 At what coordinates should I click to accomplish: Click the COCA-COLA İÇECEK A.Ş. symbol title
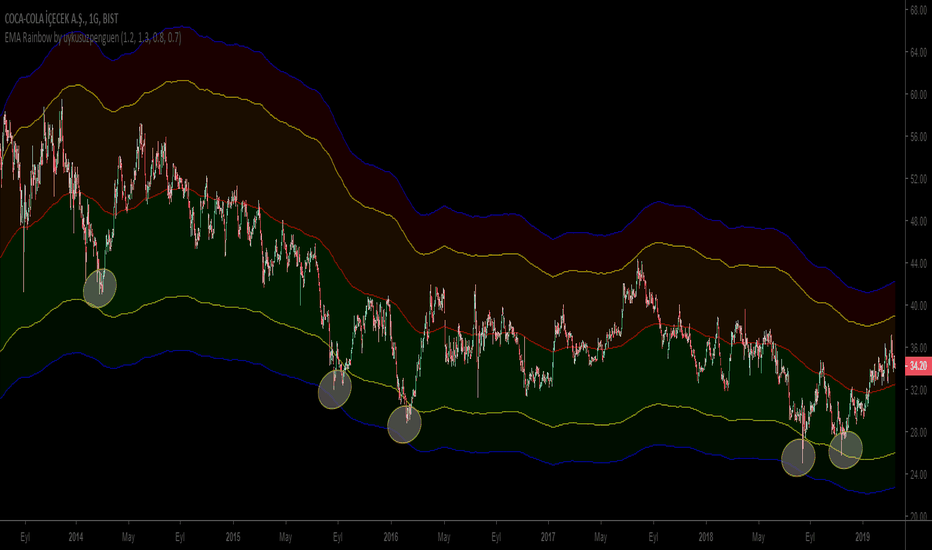(x=61, y=19)
